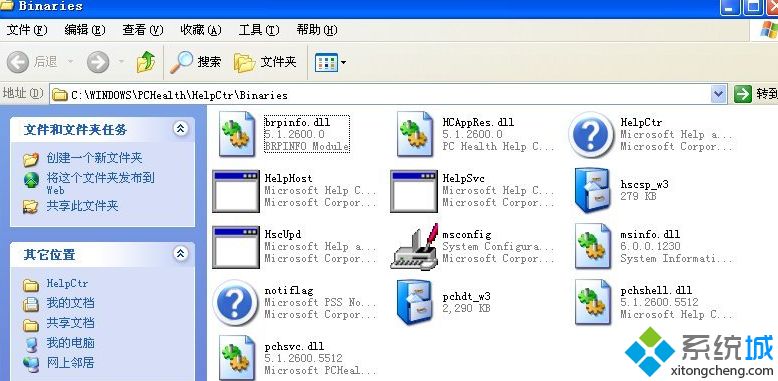Click 将这个文件夹发布到 Web link
Screen dimensions: 778x381
click(100, 183)
